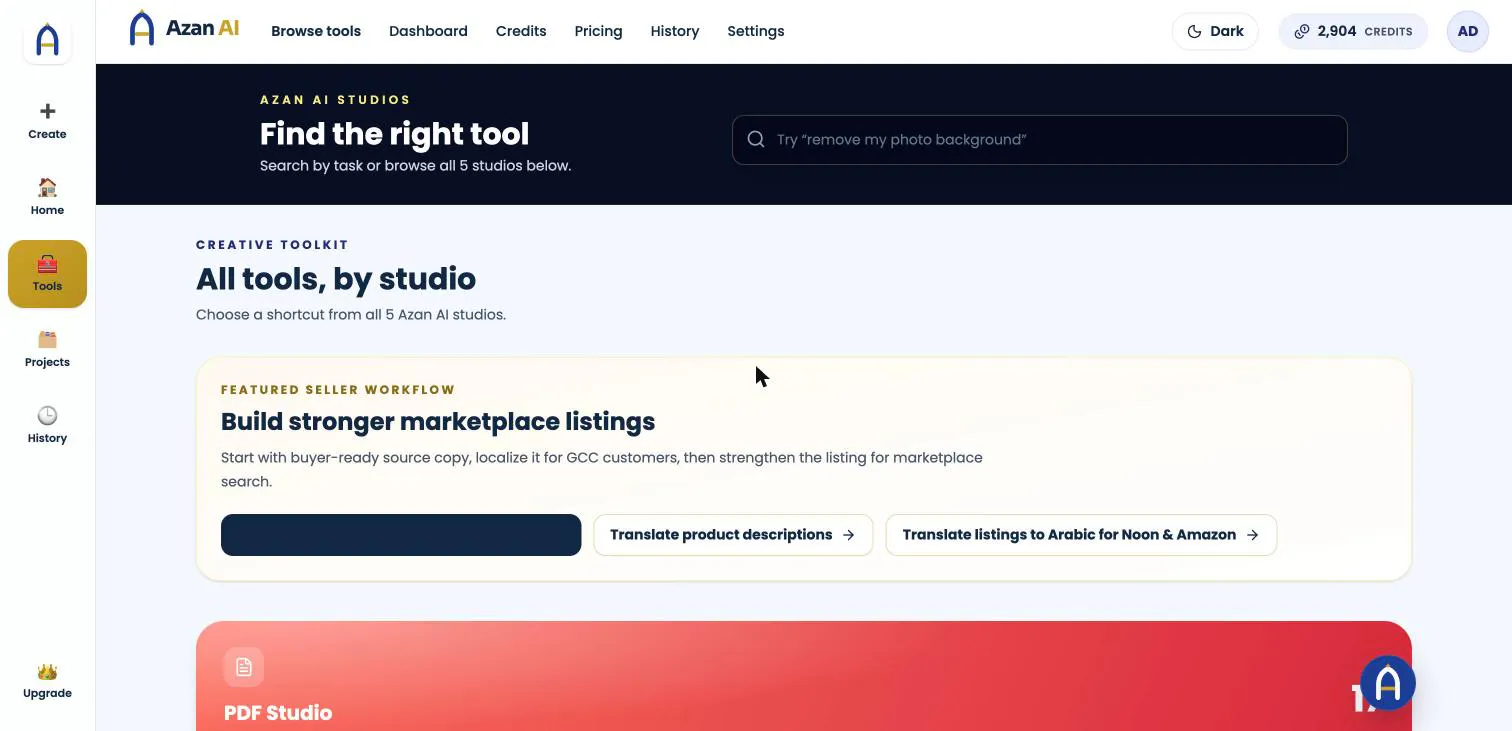Click the Azan logo atop the left sidebar
Image resolution: width=1512 pixels, height=731 pixels.
(47, 40)
